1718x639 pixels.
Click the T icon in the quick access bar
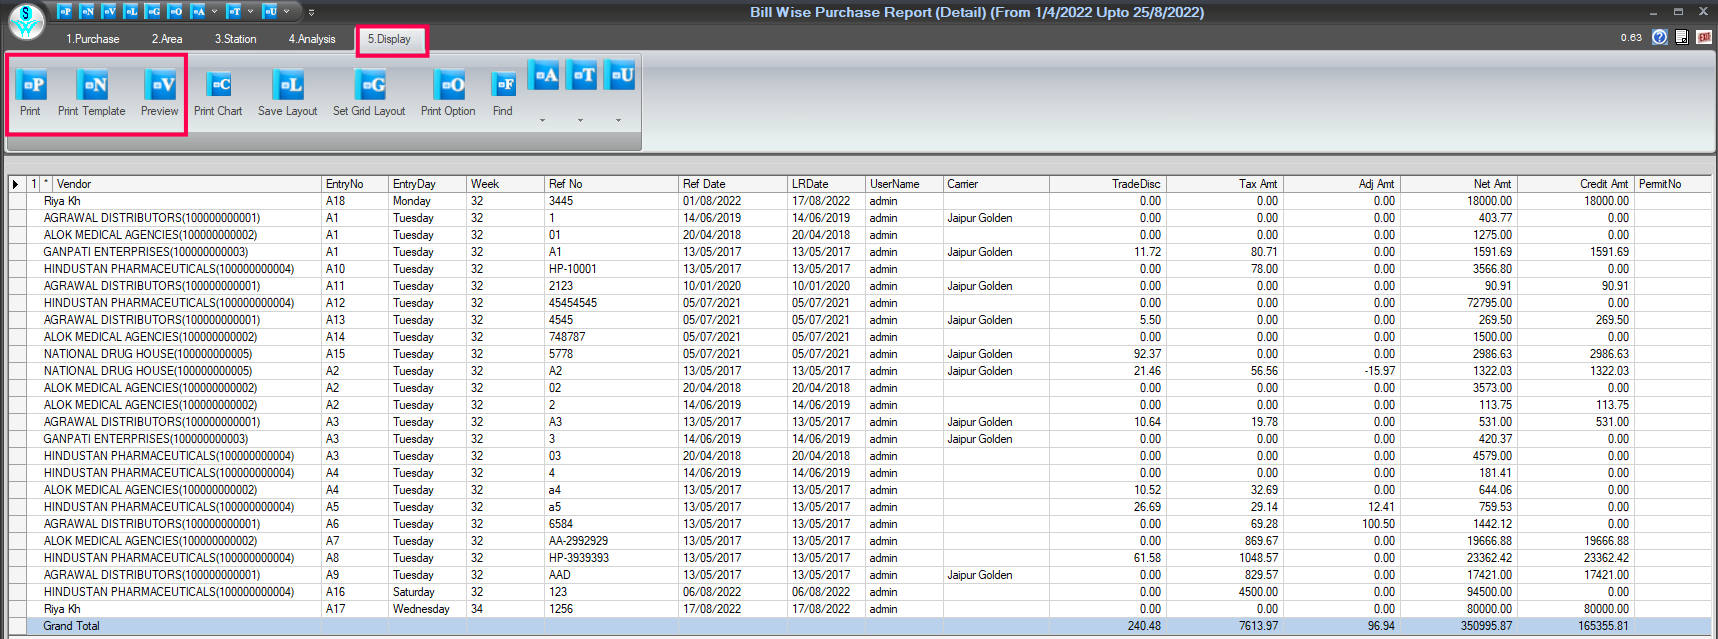pyautogui.click(x=234, y=11)
